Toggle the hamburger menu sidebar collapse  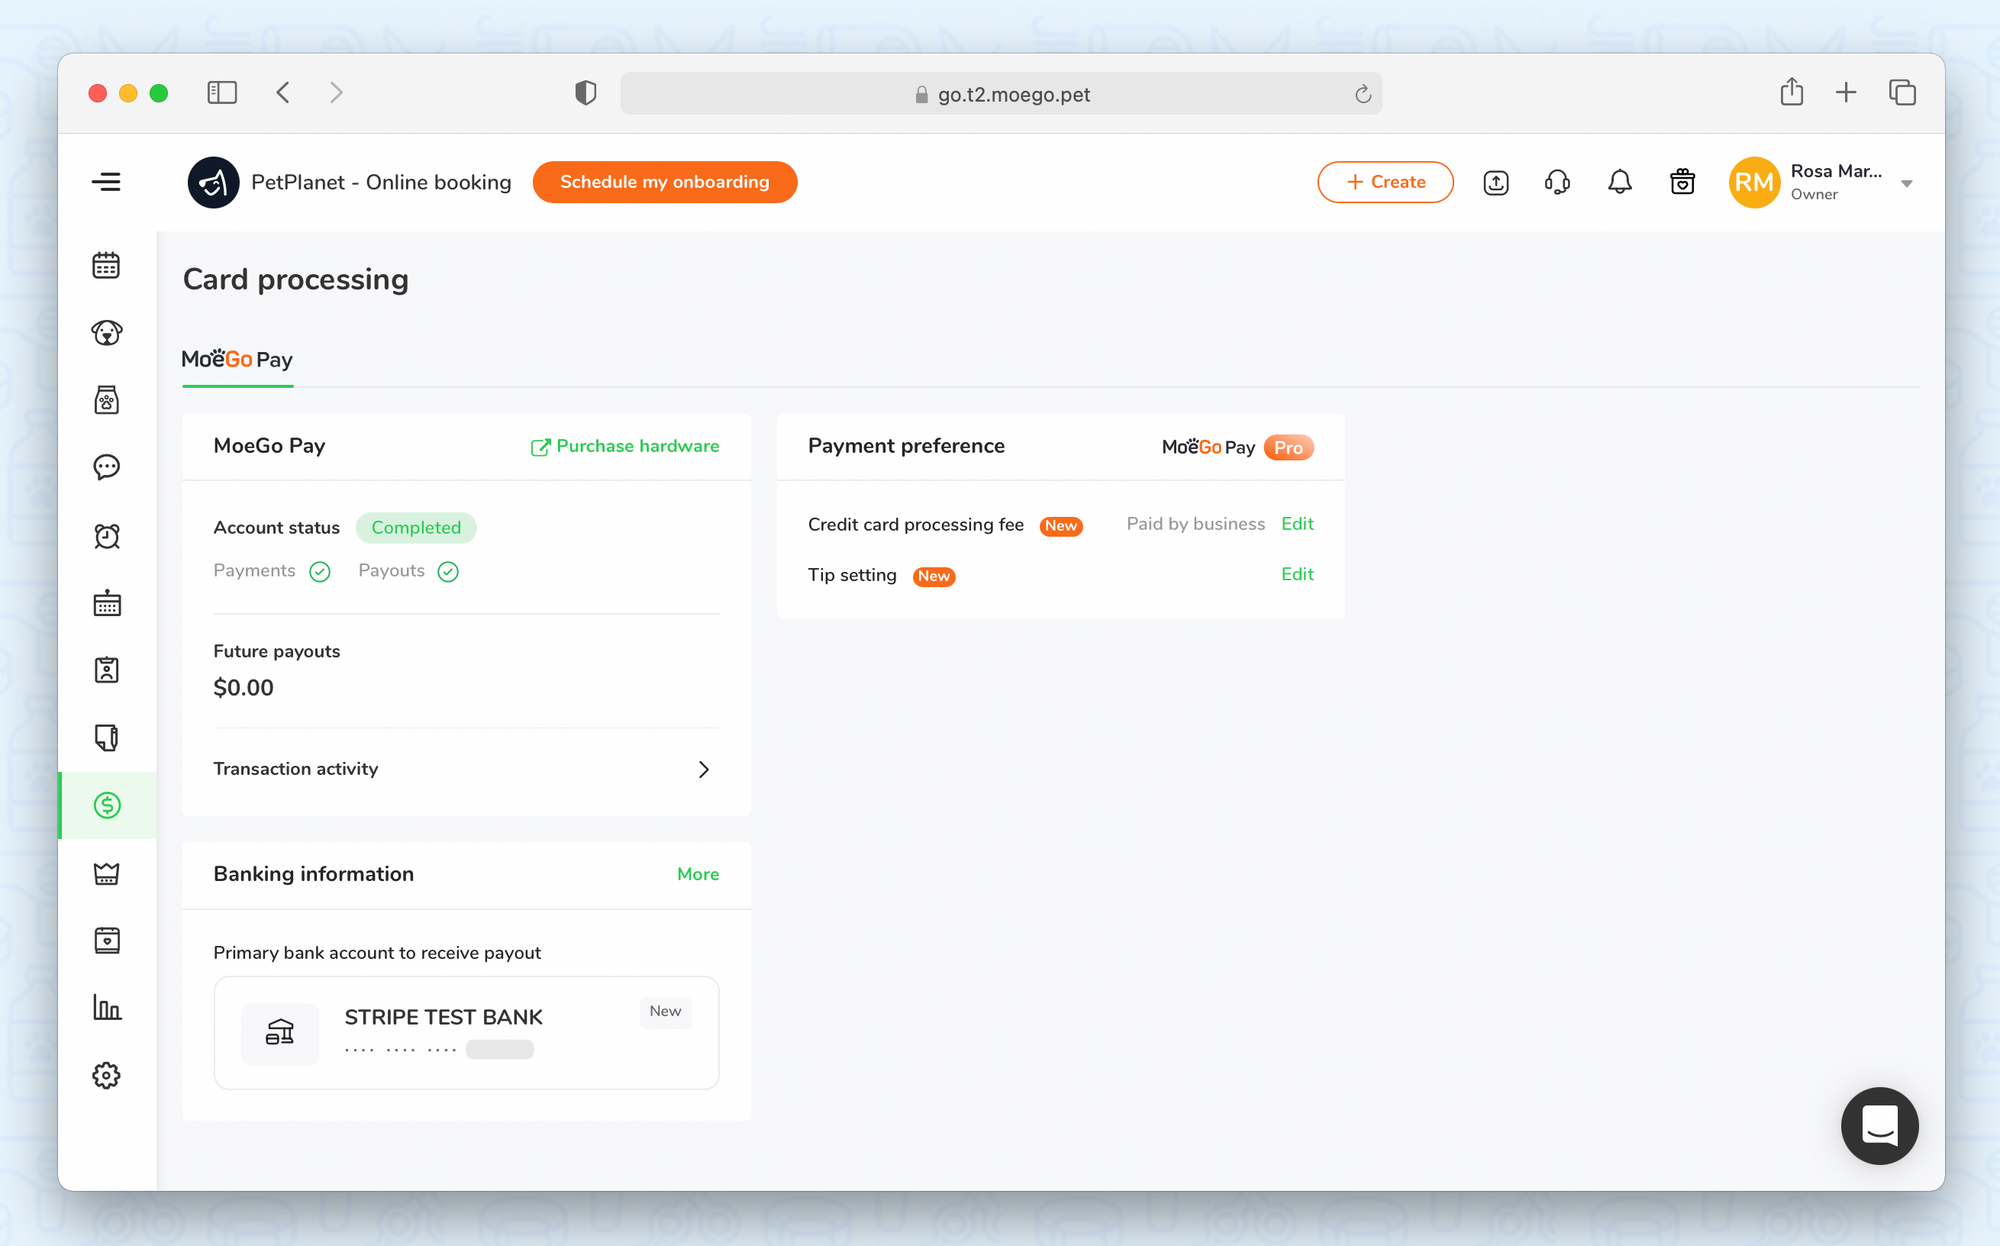tap(107, 182)
